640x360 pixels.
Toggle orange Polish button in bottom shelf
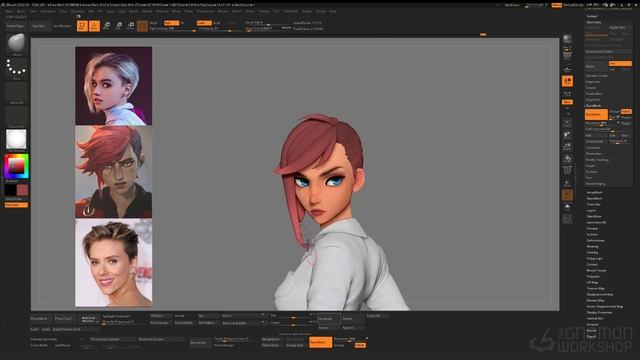pyautogui.click(x=360, y=345)
